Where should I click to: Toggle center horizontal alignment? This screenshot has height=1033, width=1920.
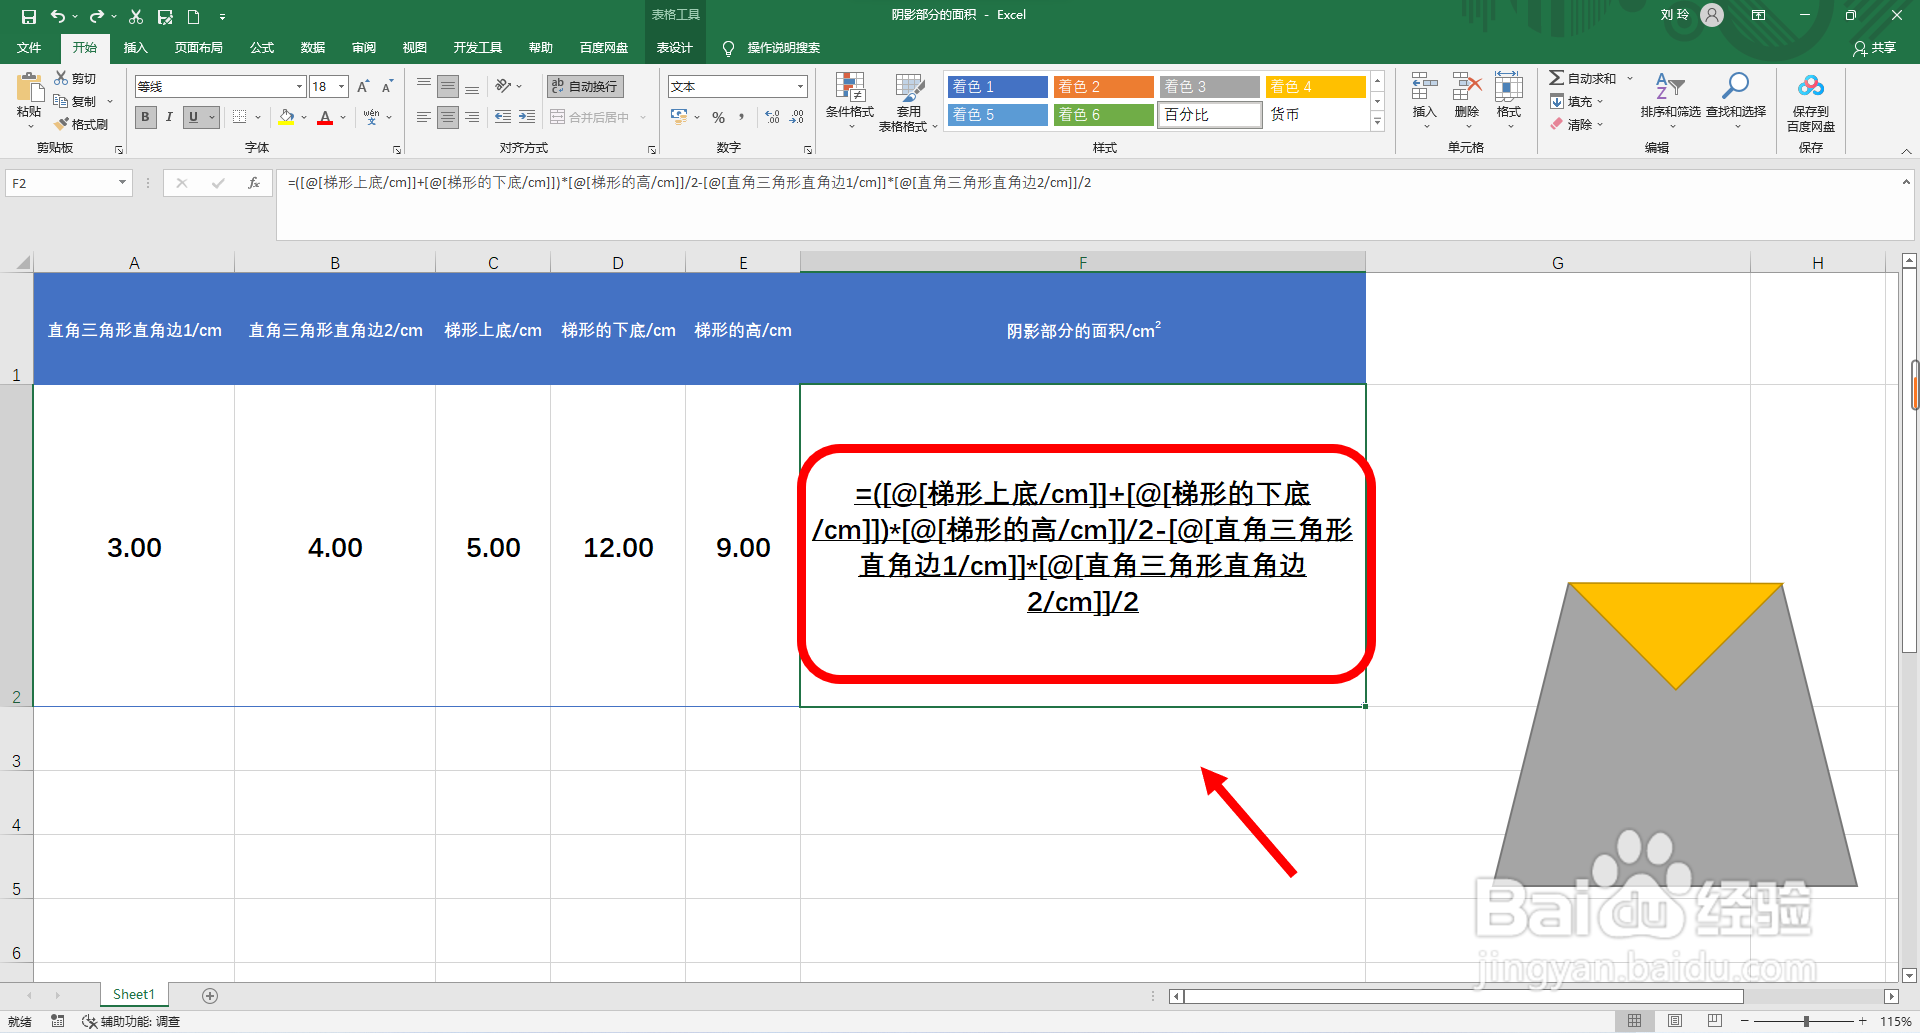tap(448, 117)
